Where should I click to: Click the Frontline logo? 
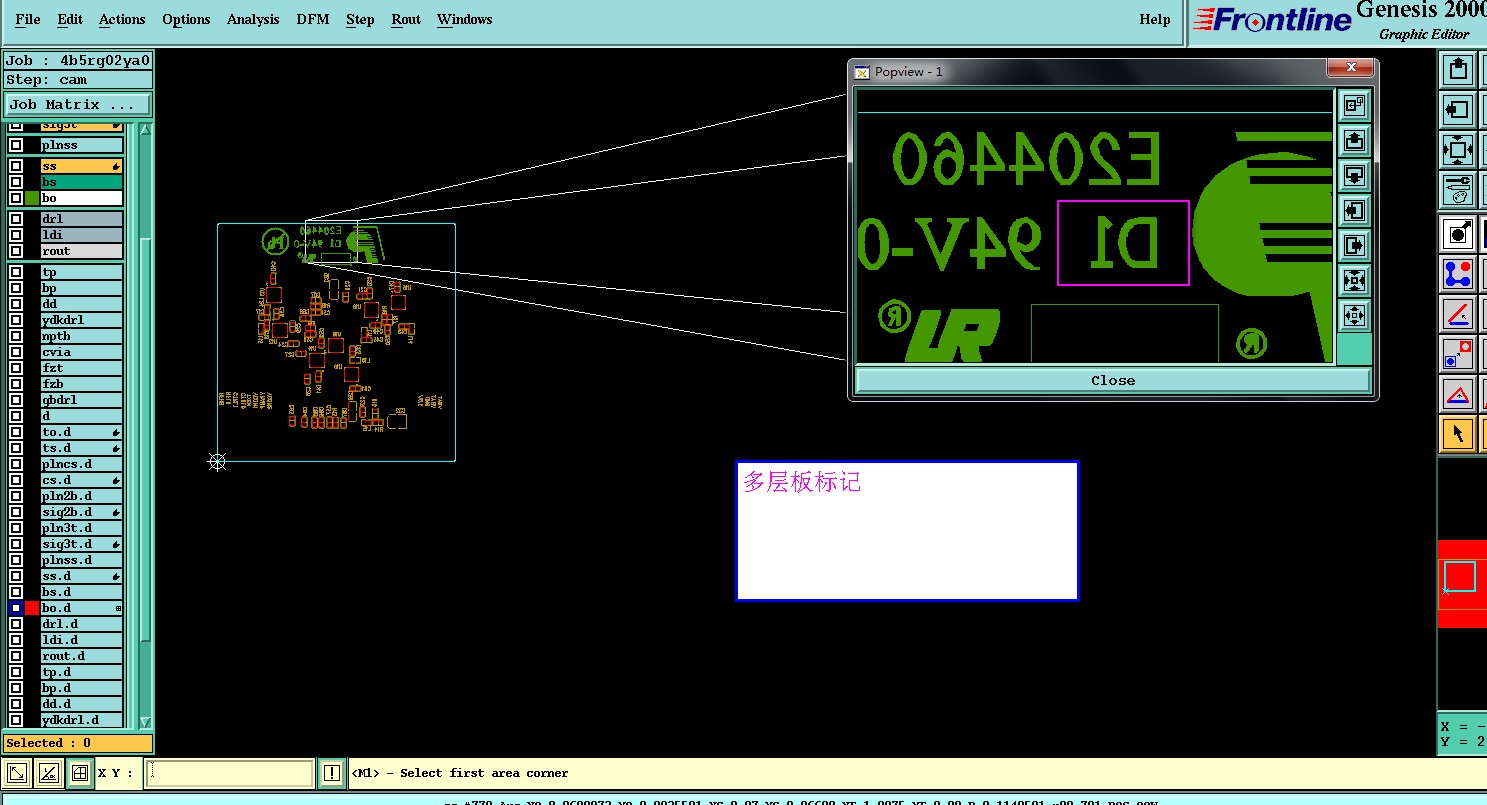coord(1273,19)
